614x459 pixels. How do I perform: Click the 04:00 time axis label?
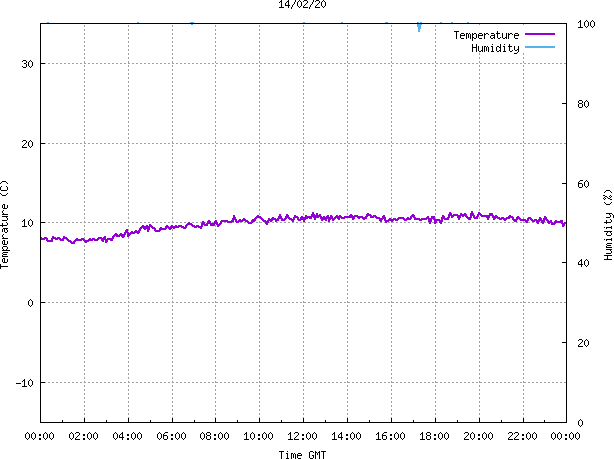click(127, 436)
